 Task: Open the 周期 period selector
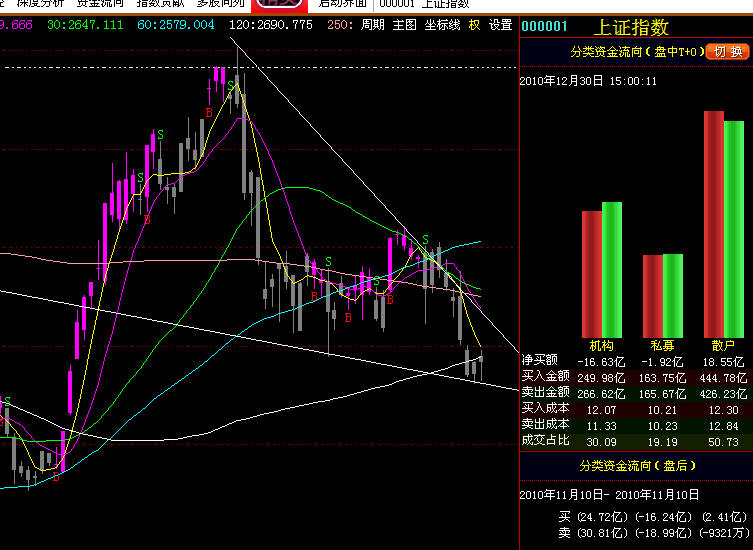[x=372, y=25]
